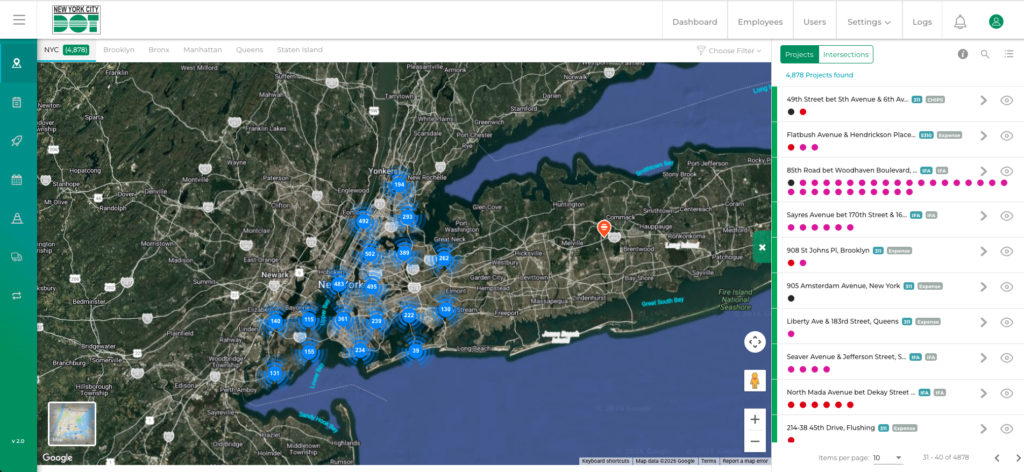Click the truck icon in sidebar
1024x472 pixels.
(17, 257)
